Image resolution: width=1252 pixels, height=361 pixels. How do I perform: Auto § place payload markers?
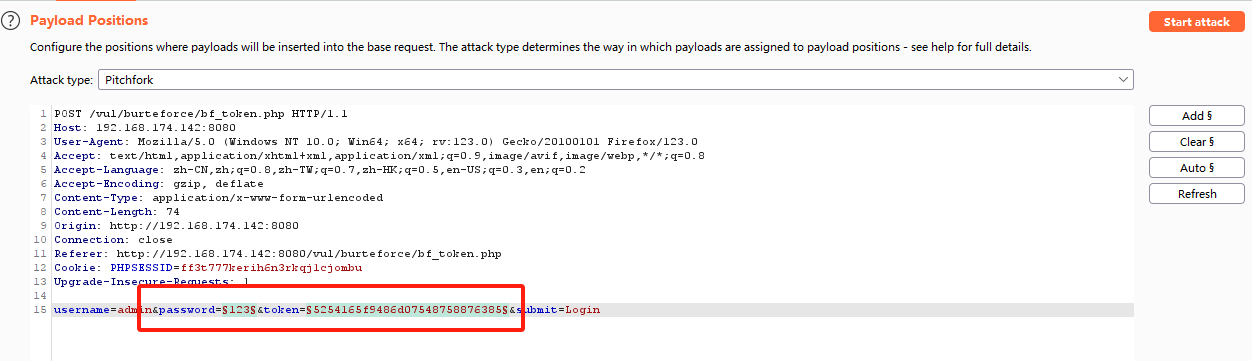point(1197,168)
